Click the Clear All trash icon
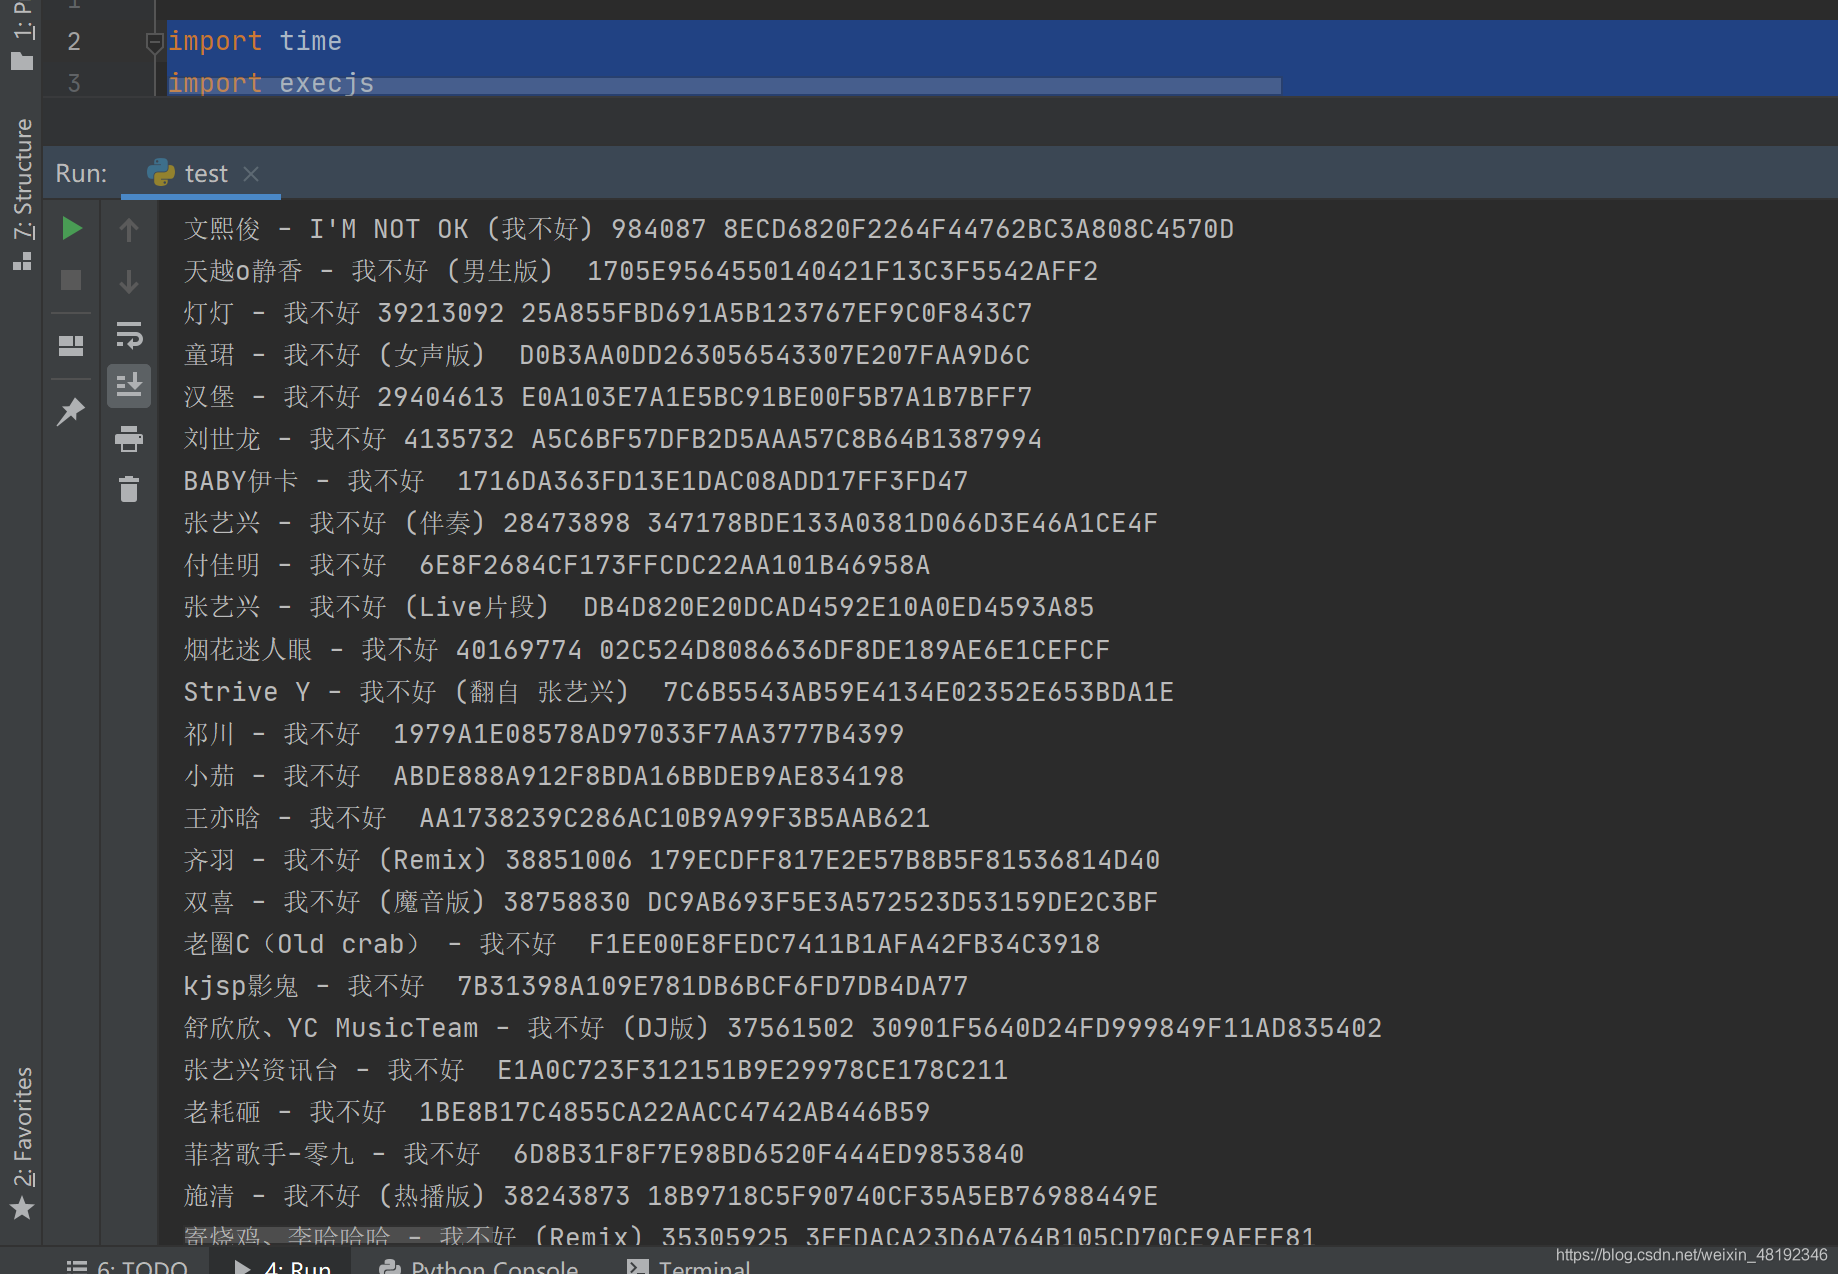Screen dimensions: 1838x1274 tap(129, 489)
